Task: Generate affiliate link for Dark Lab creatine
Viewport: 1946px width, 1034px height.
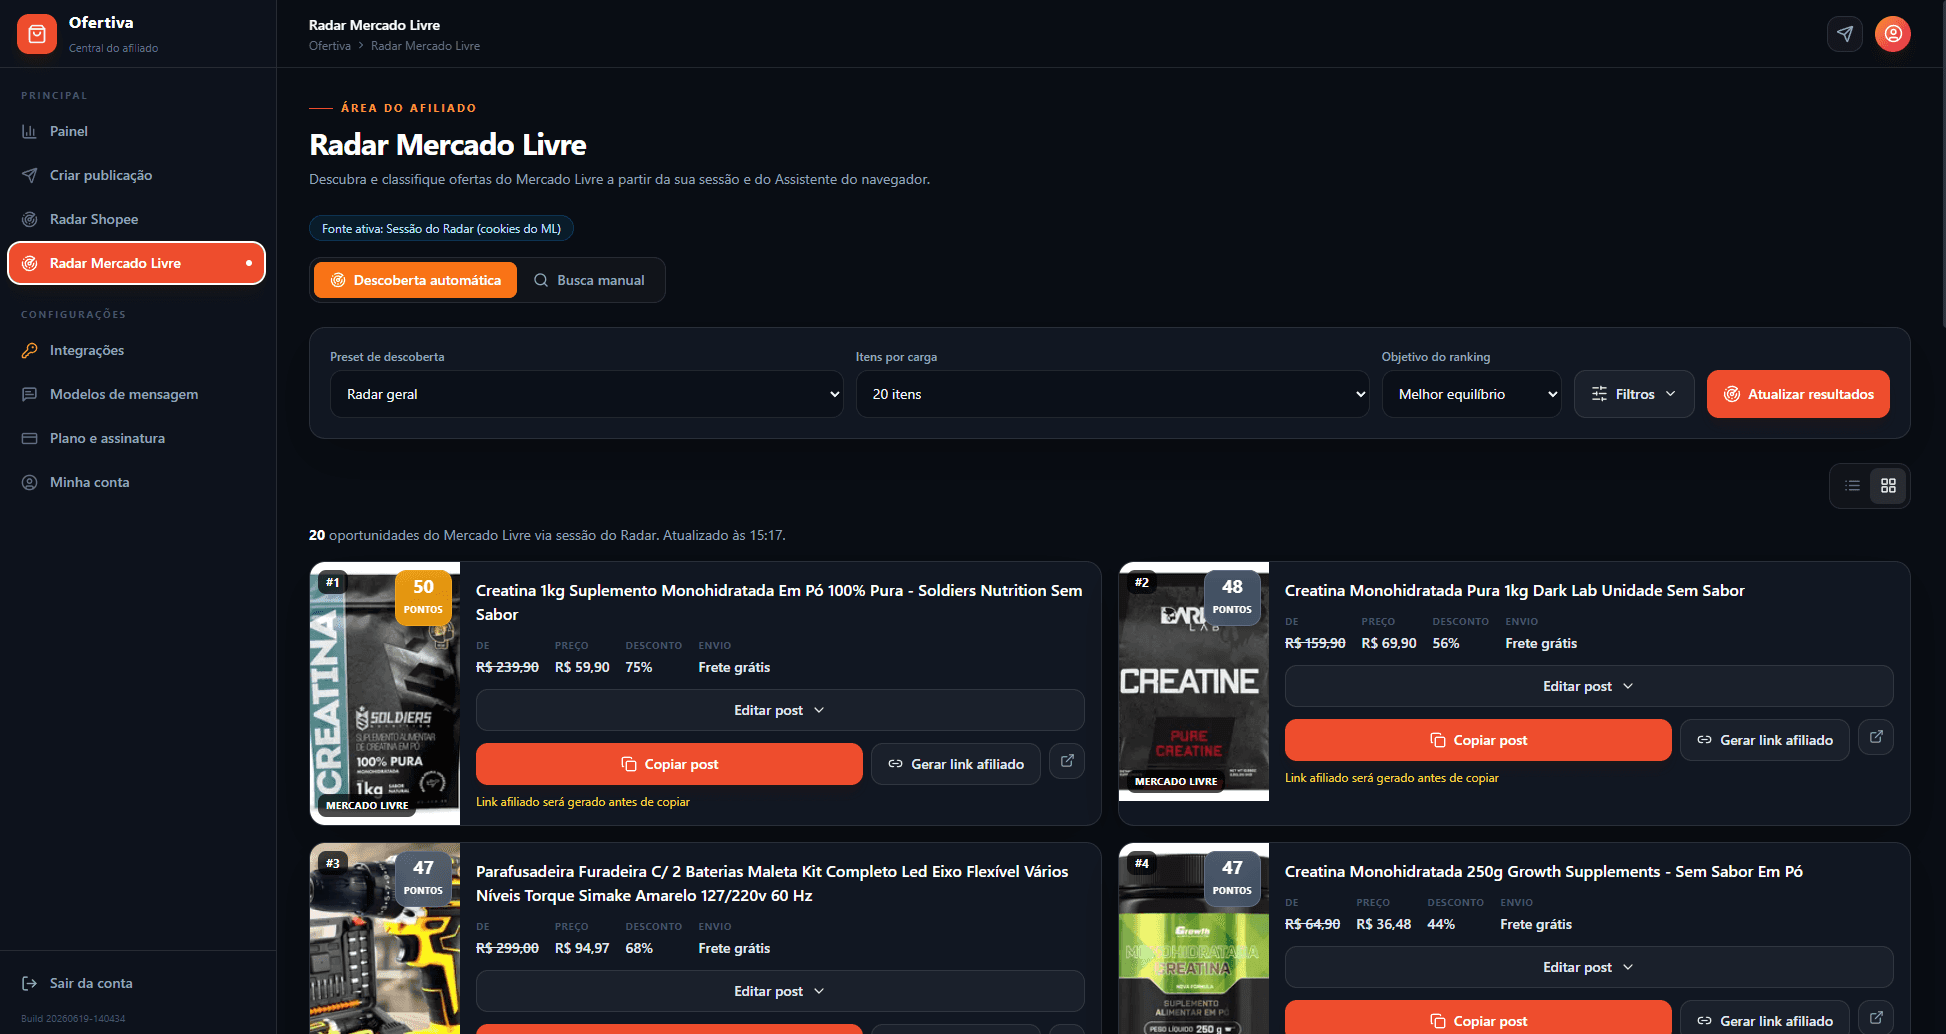Action: click(x=1765, y=740)
